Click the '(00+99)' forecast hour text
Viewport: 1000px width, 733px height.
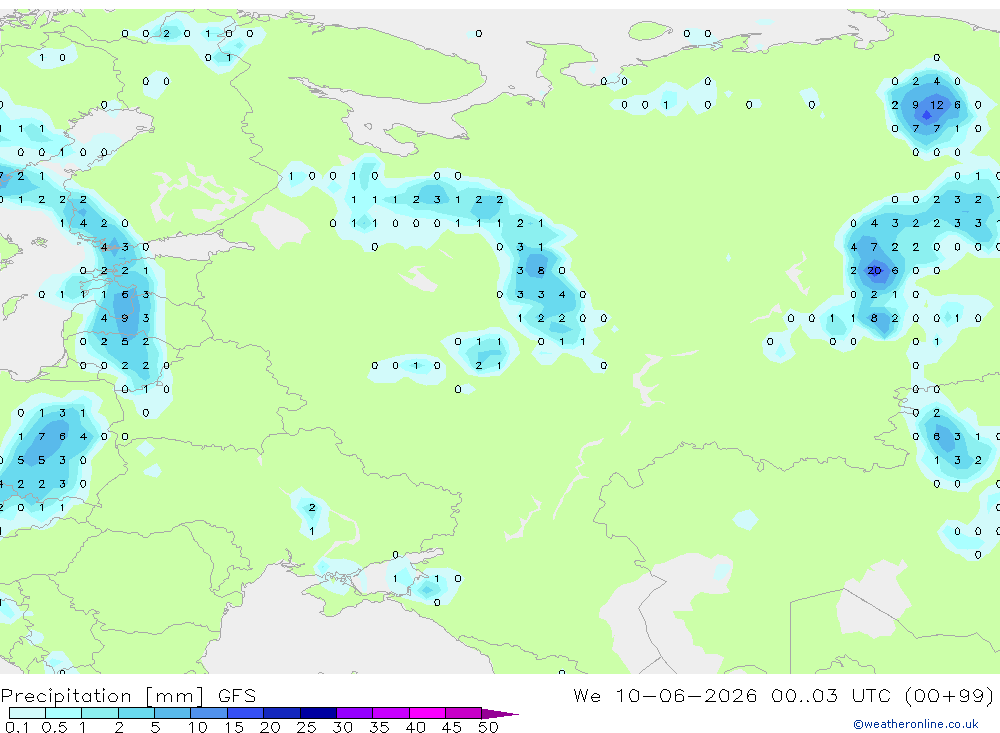[950, 695]
